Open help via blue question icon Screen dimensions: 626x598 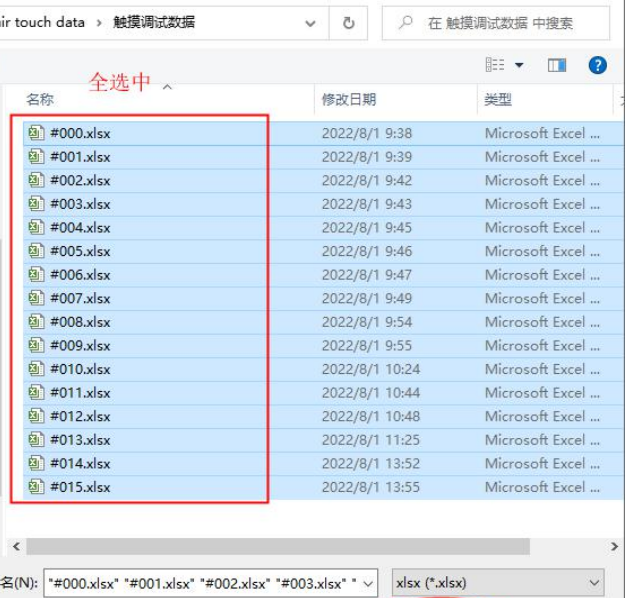click(x=597, y=65)
